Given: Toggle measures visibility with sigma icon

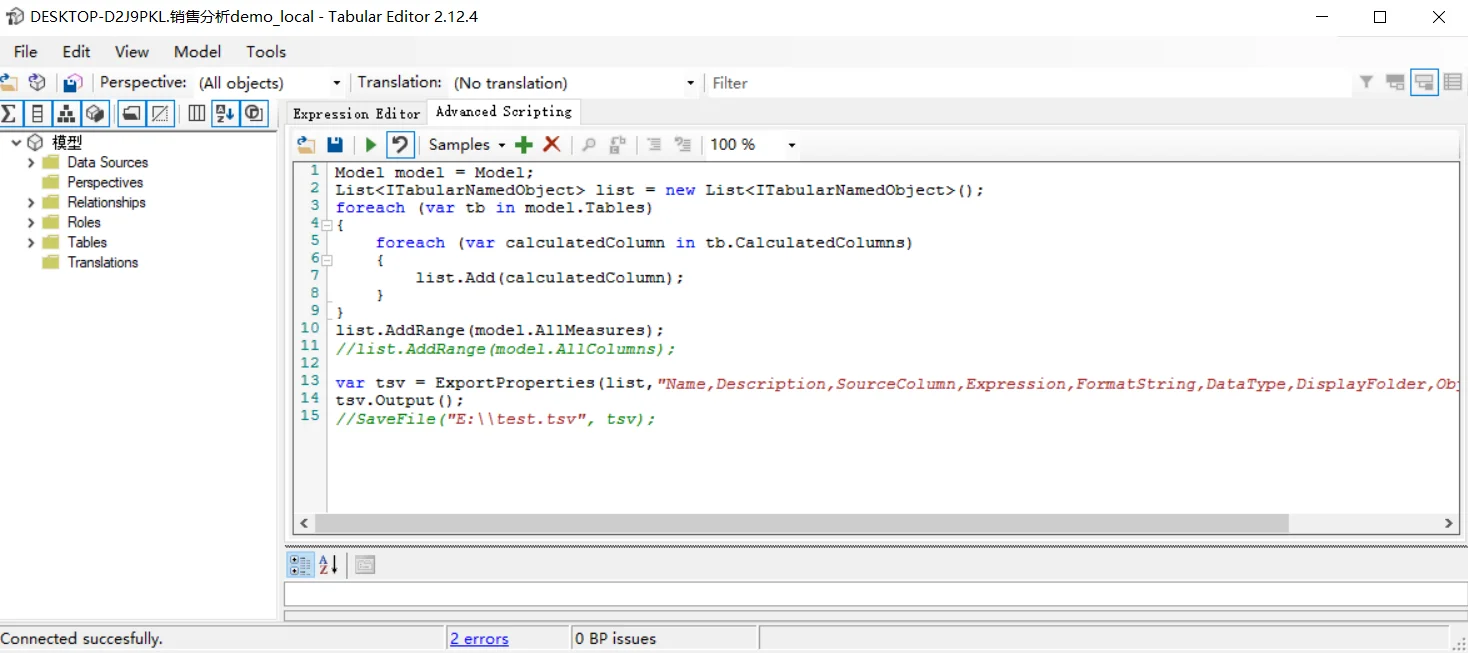Looking at the screenshot, I should (9, 113).
